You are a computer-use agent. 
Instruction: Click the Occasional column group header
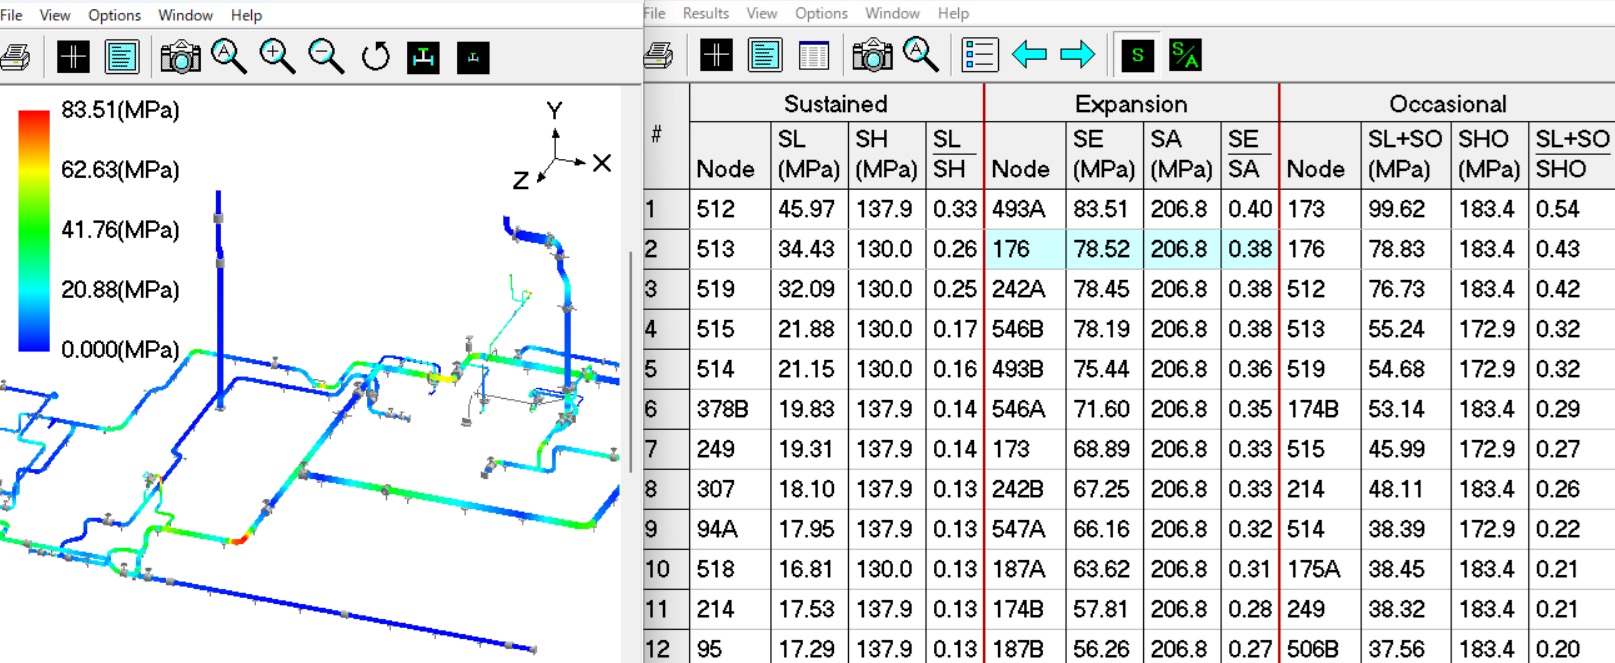point(1447,104)
